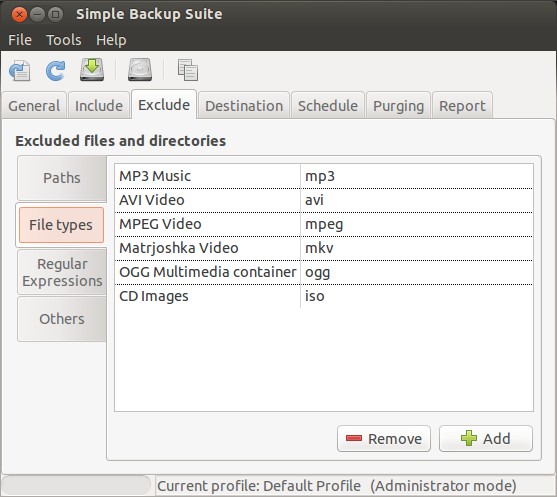Click the red minus Remove icon
557x497 pixels.
[x=354, y=438]
